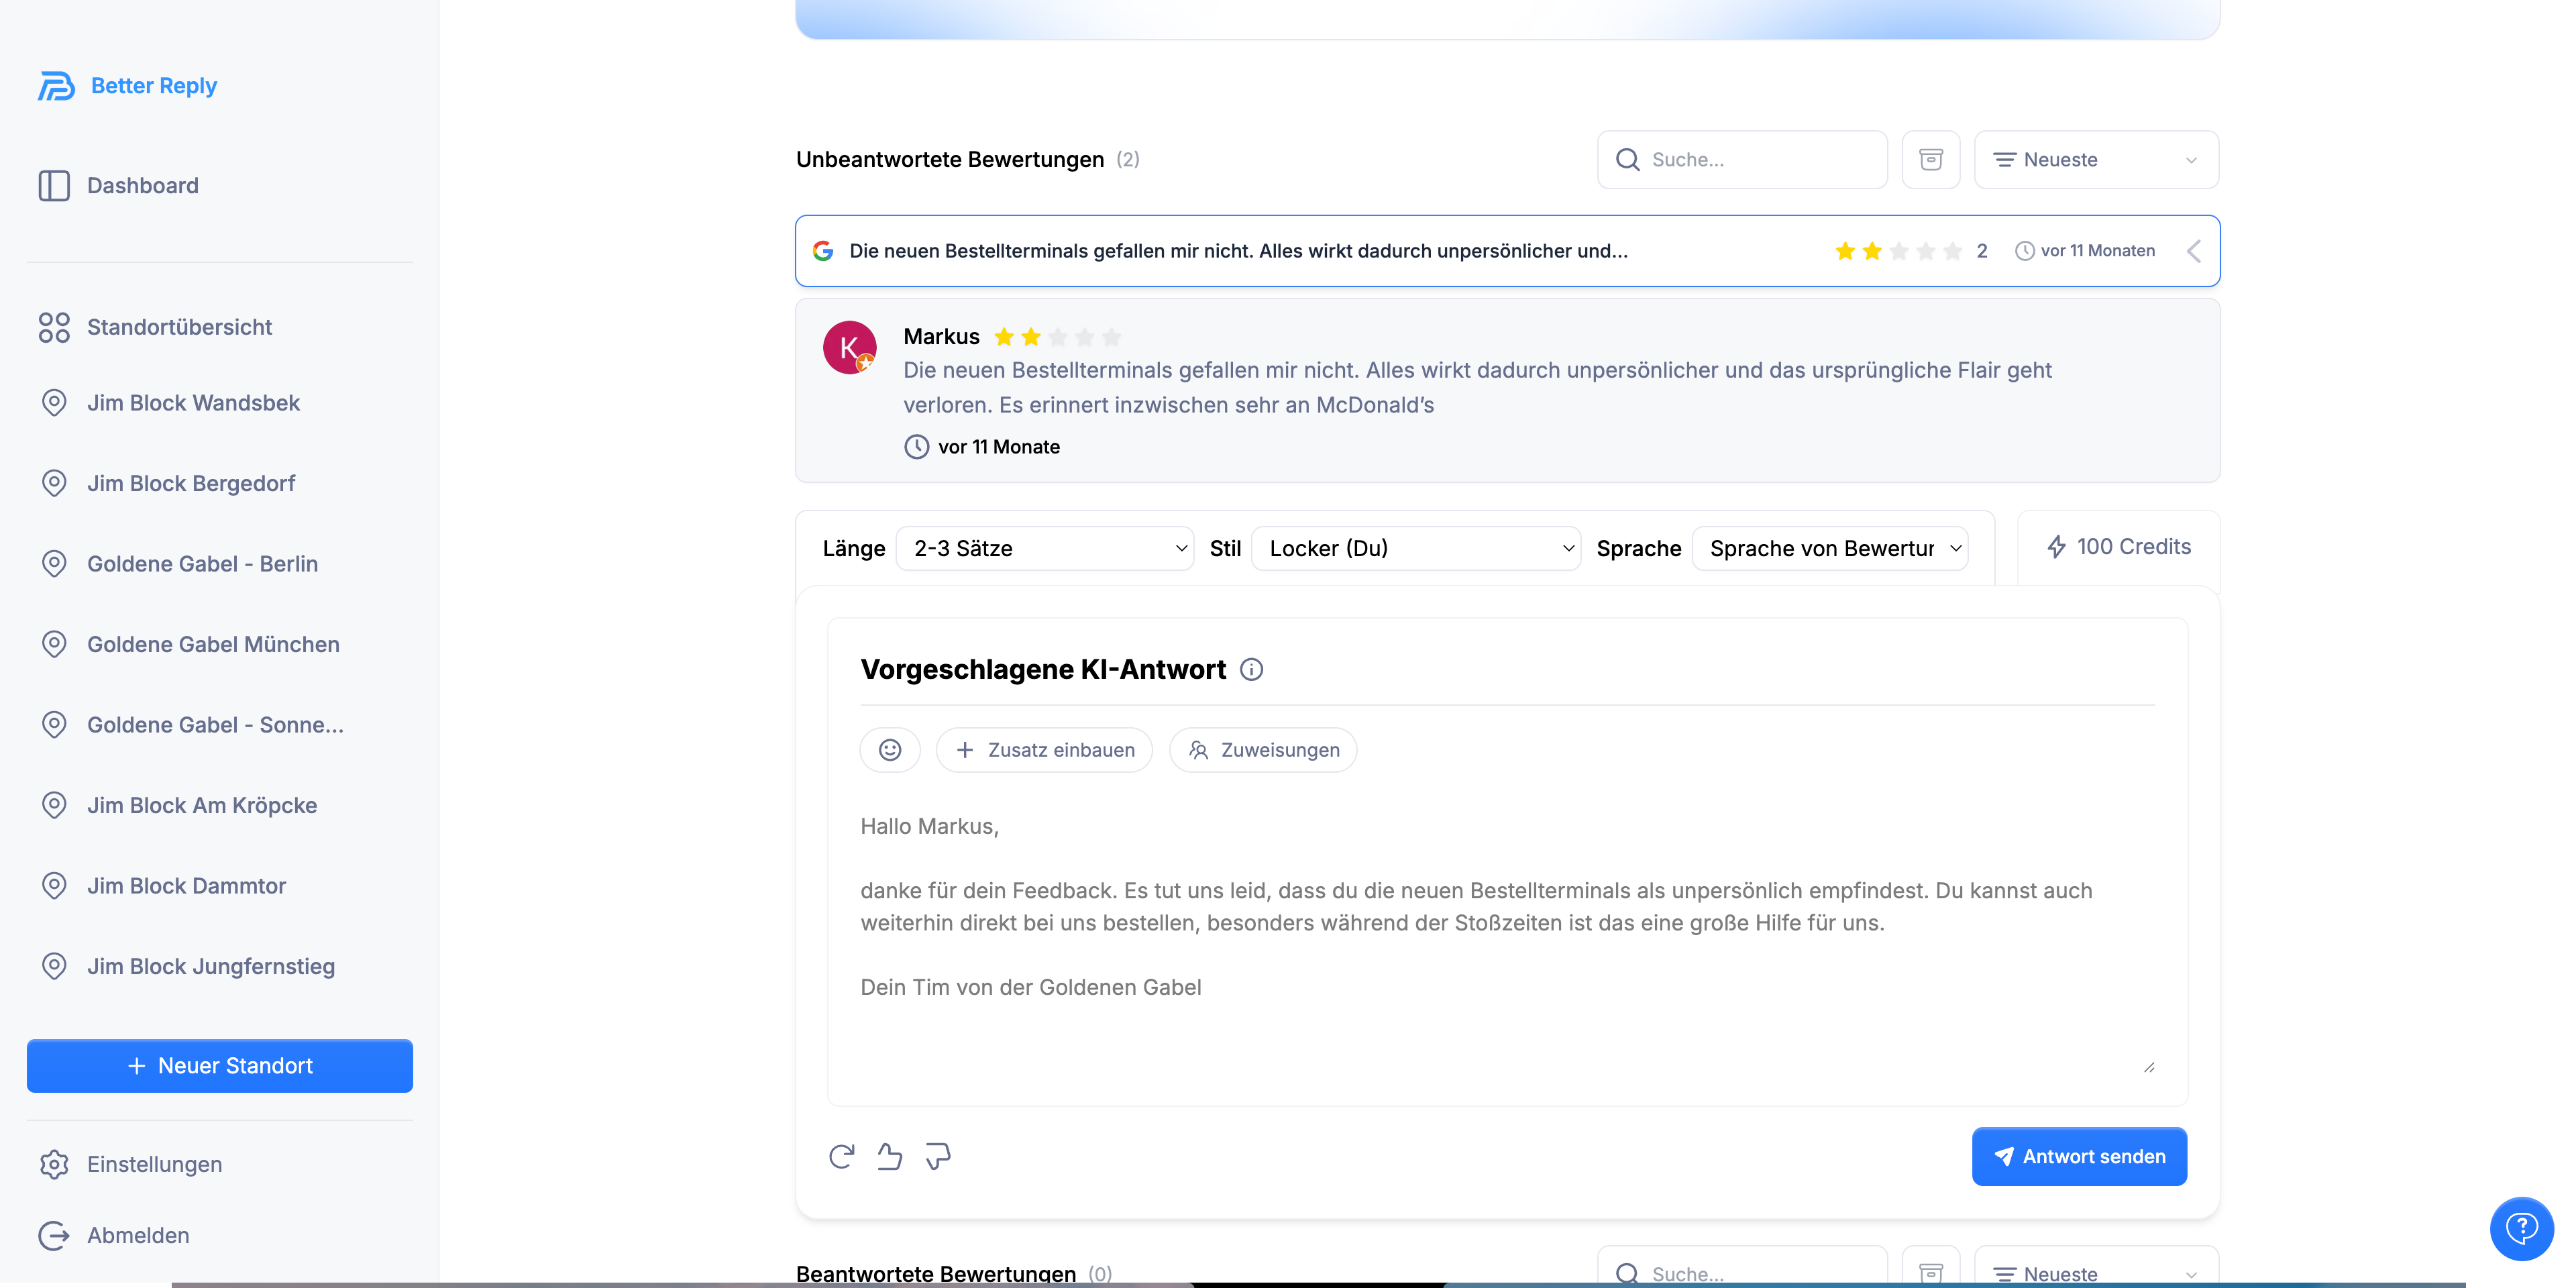
Task: Click the archive icon beside search
Action: point(1930,160)
